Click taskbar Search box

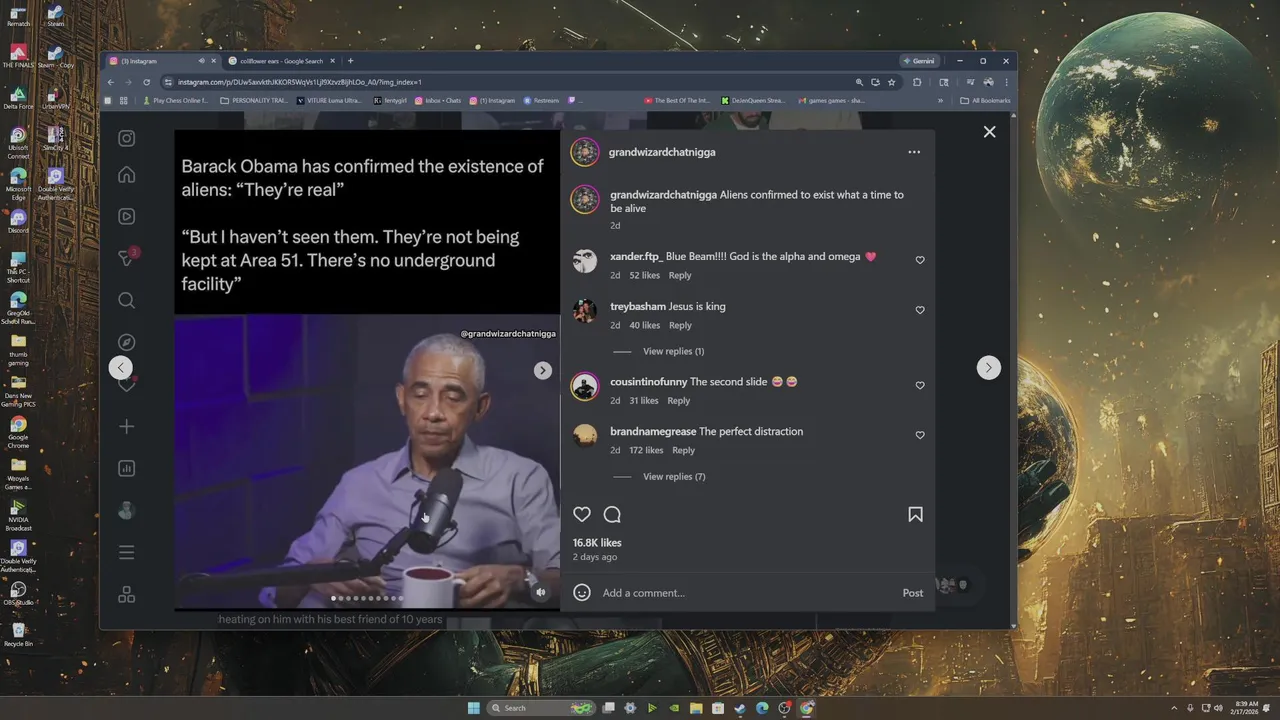tap(541, 708)
